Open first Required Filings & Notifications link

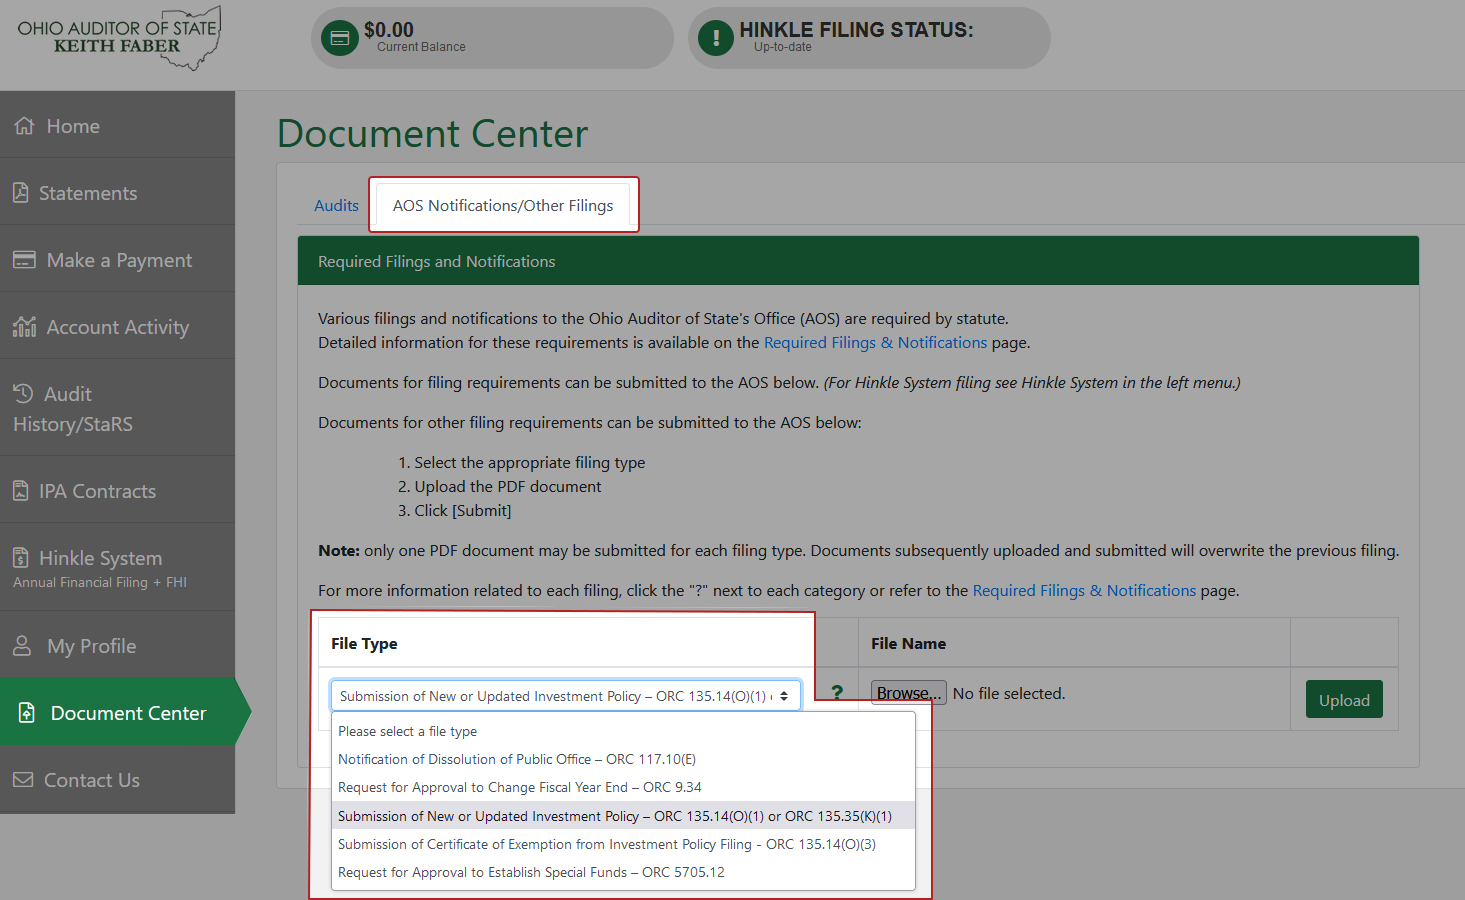point(875,343)
